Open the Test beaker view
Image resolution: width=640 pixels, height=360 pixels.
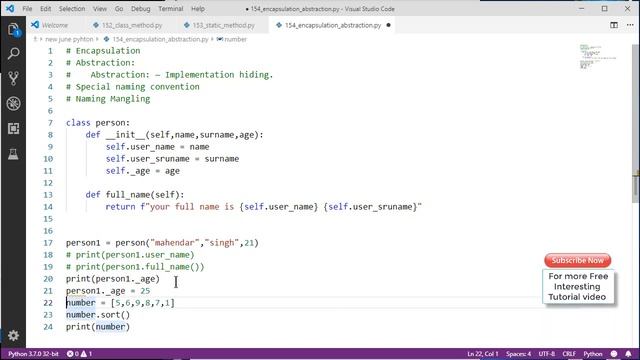point(13,154)
